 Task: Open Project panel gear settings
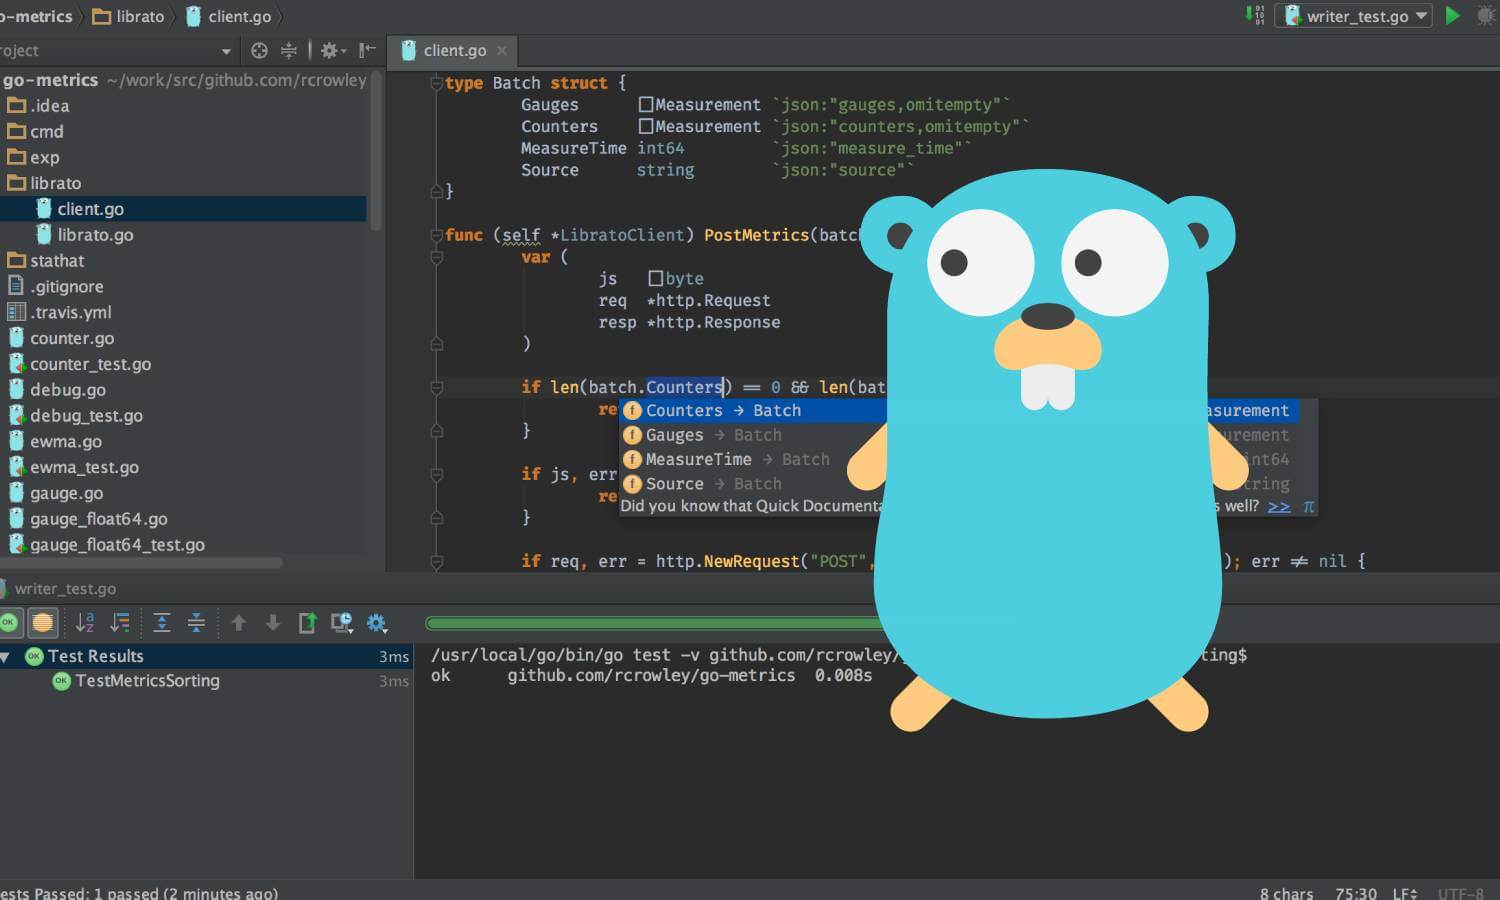click(332, 50)
